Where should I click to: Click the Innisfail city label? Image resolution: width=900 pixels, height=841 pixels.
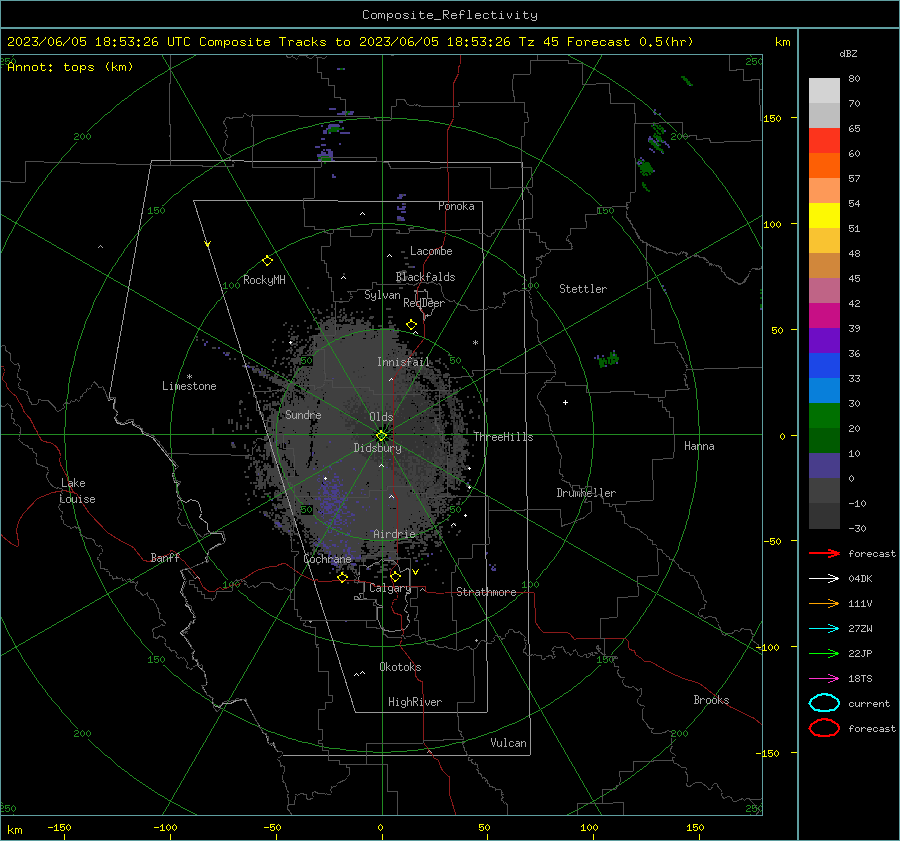tap(404, 362)
